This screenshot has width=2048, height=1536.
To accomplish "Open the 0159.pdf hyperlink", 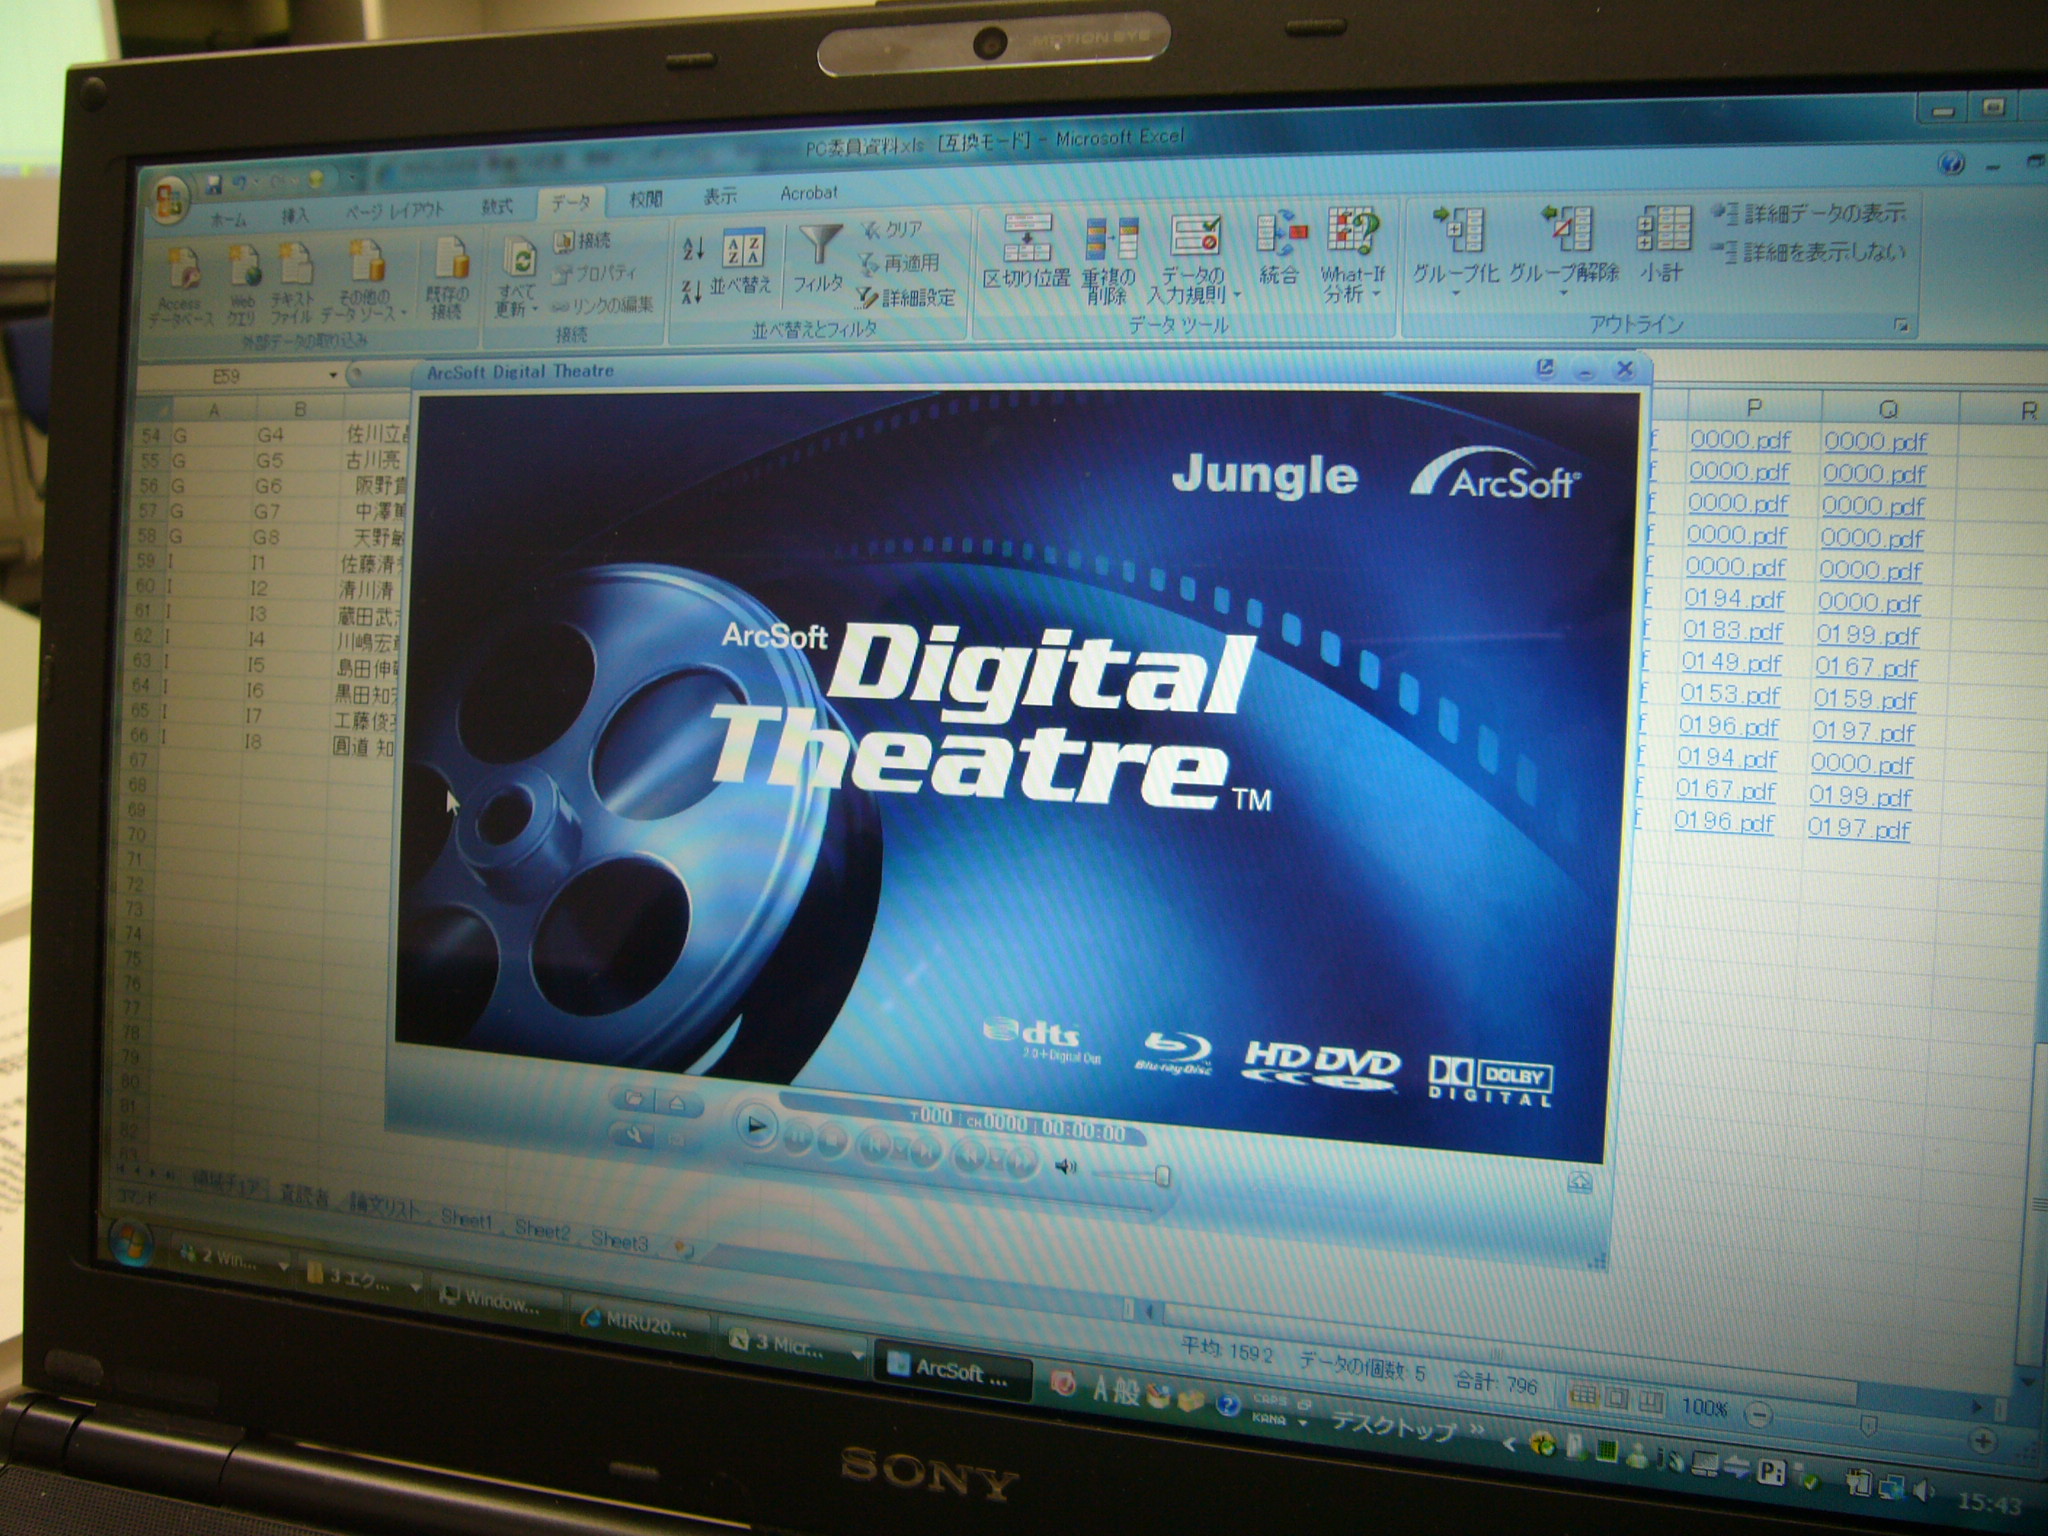I will tap(1865, 699).
